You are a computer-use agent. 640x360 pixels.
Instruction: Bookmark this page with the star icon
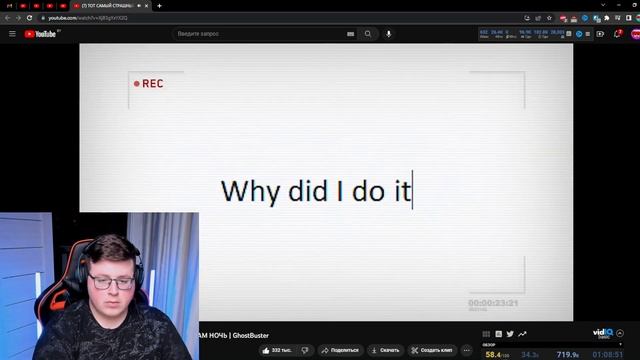coord(549,18)
